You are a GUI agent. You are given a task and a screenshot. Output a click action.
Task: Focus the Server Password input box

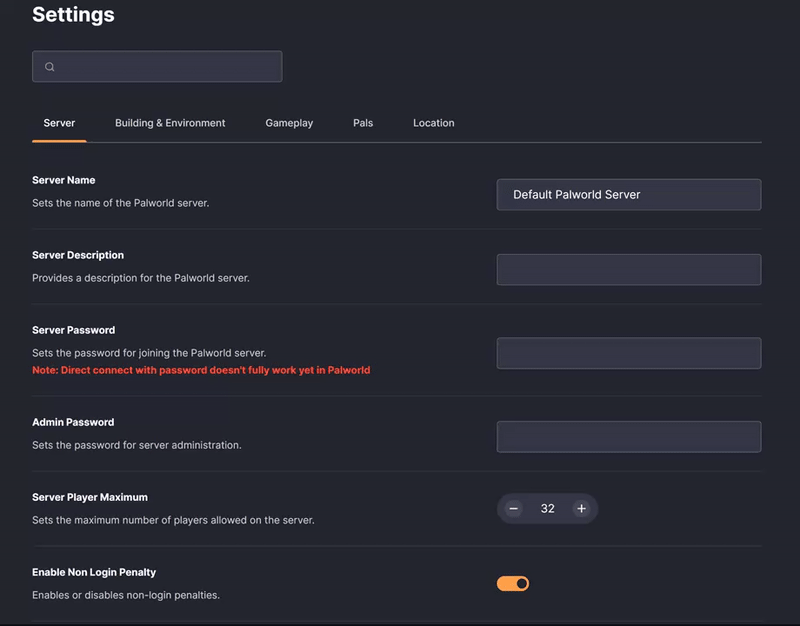click(628, 353)
